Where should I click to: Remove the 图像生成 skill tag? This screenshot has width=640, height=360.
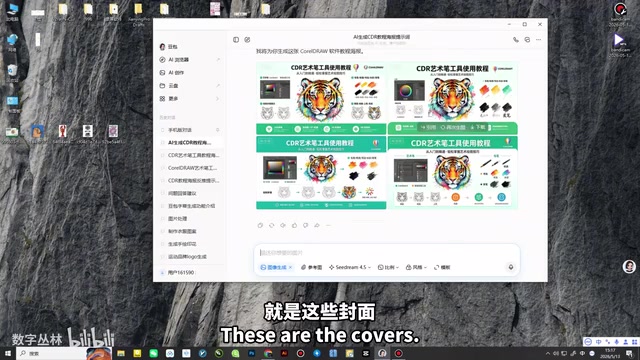(x=290, y=267)
